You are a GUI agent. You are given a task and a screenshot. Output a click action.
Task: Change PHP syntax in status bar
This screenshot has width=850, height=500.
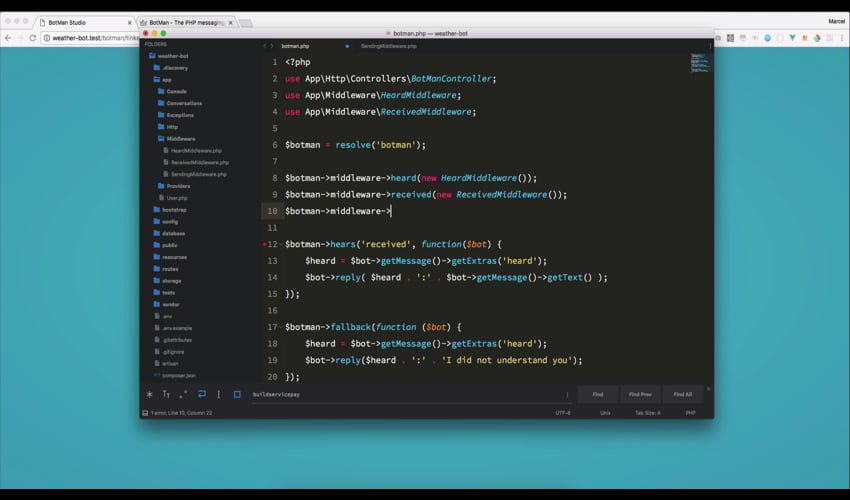pos(690,413)
